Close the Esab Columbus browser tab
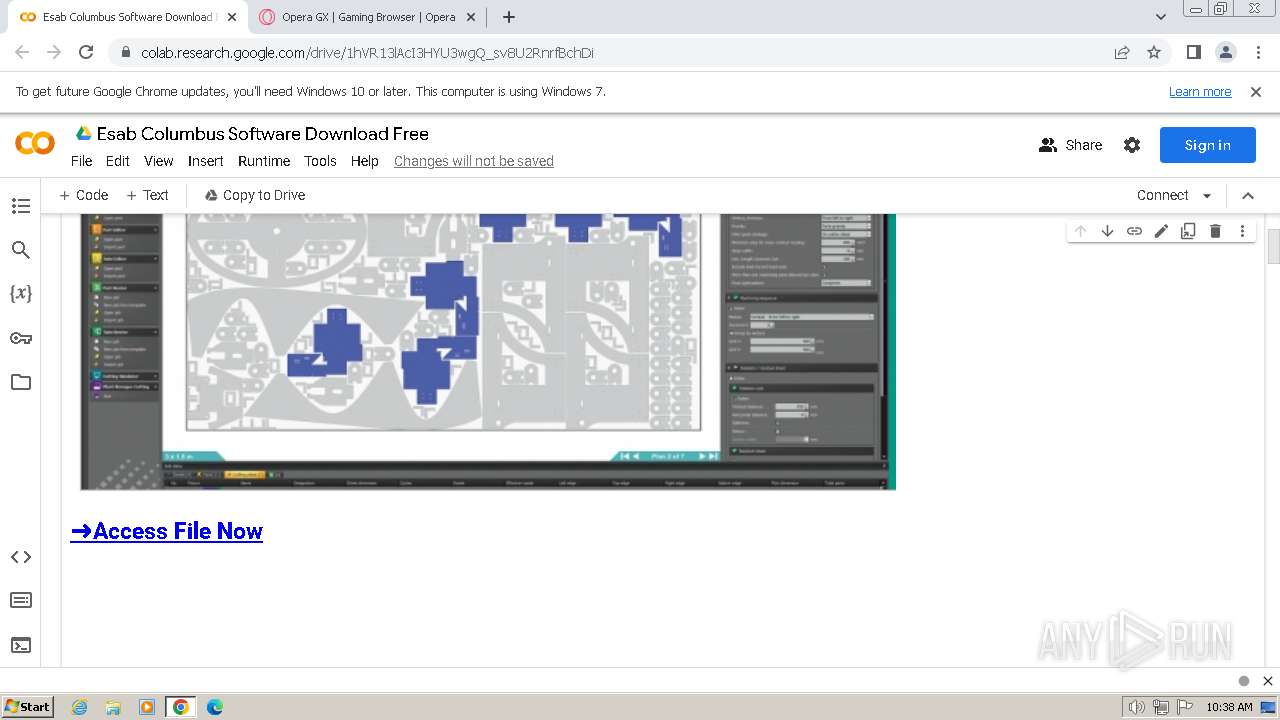 click(x=231, y=17)
